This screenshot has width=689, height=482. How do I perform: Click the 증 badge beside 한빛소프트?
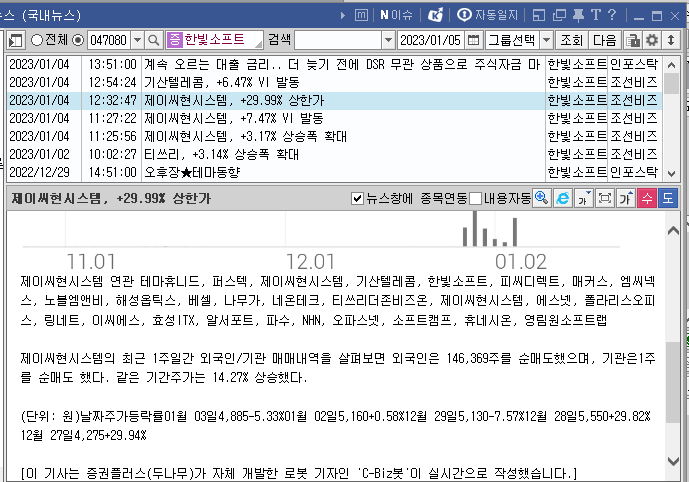click(175, 40)
